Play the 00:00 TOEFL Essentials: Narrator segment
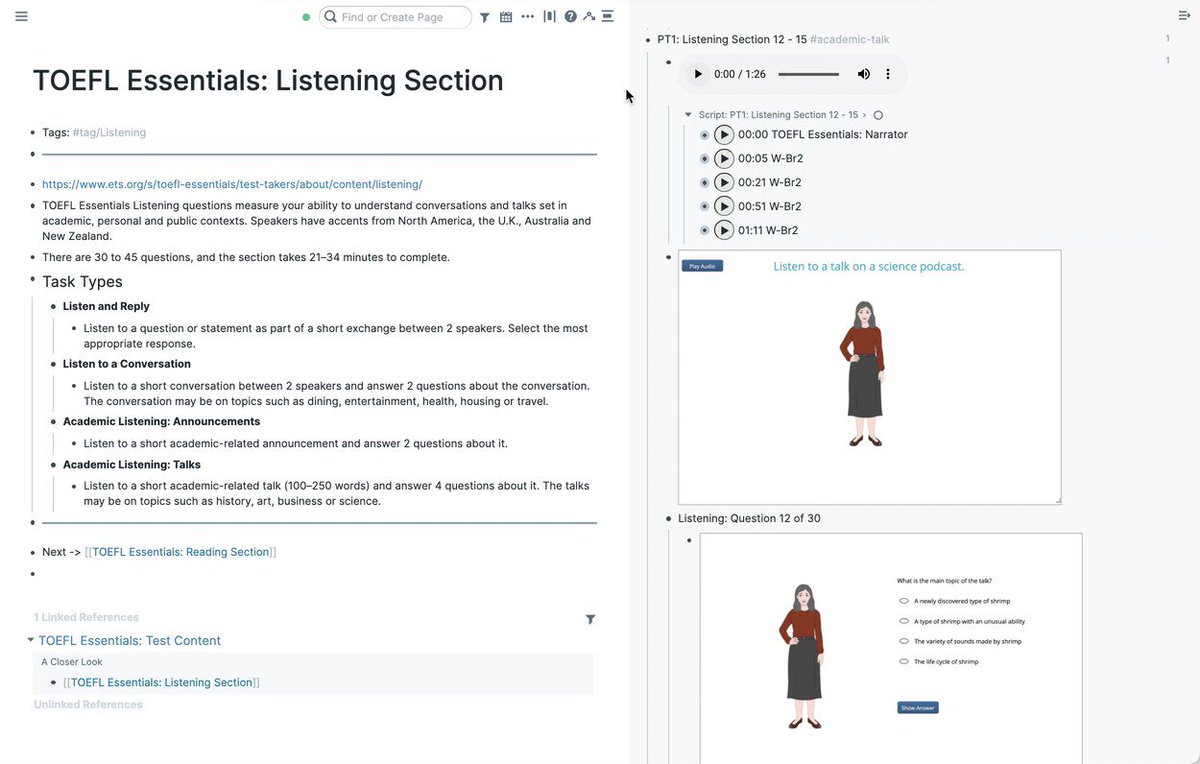The height and width of the screenshot is (764, 1200). 724,134
